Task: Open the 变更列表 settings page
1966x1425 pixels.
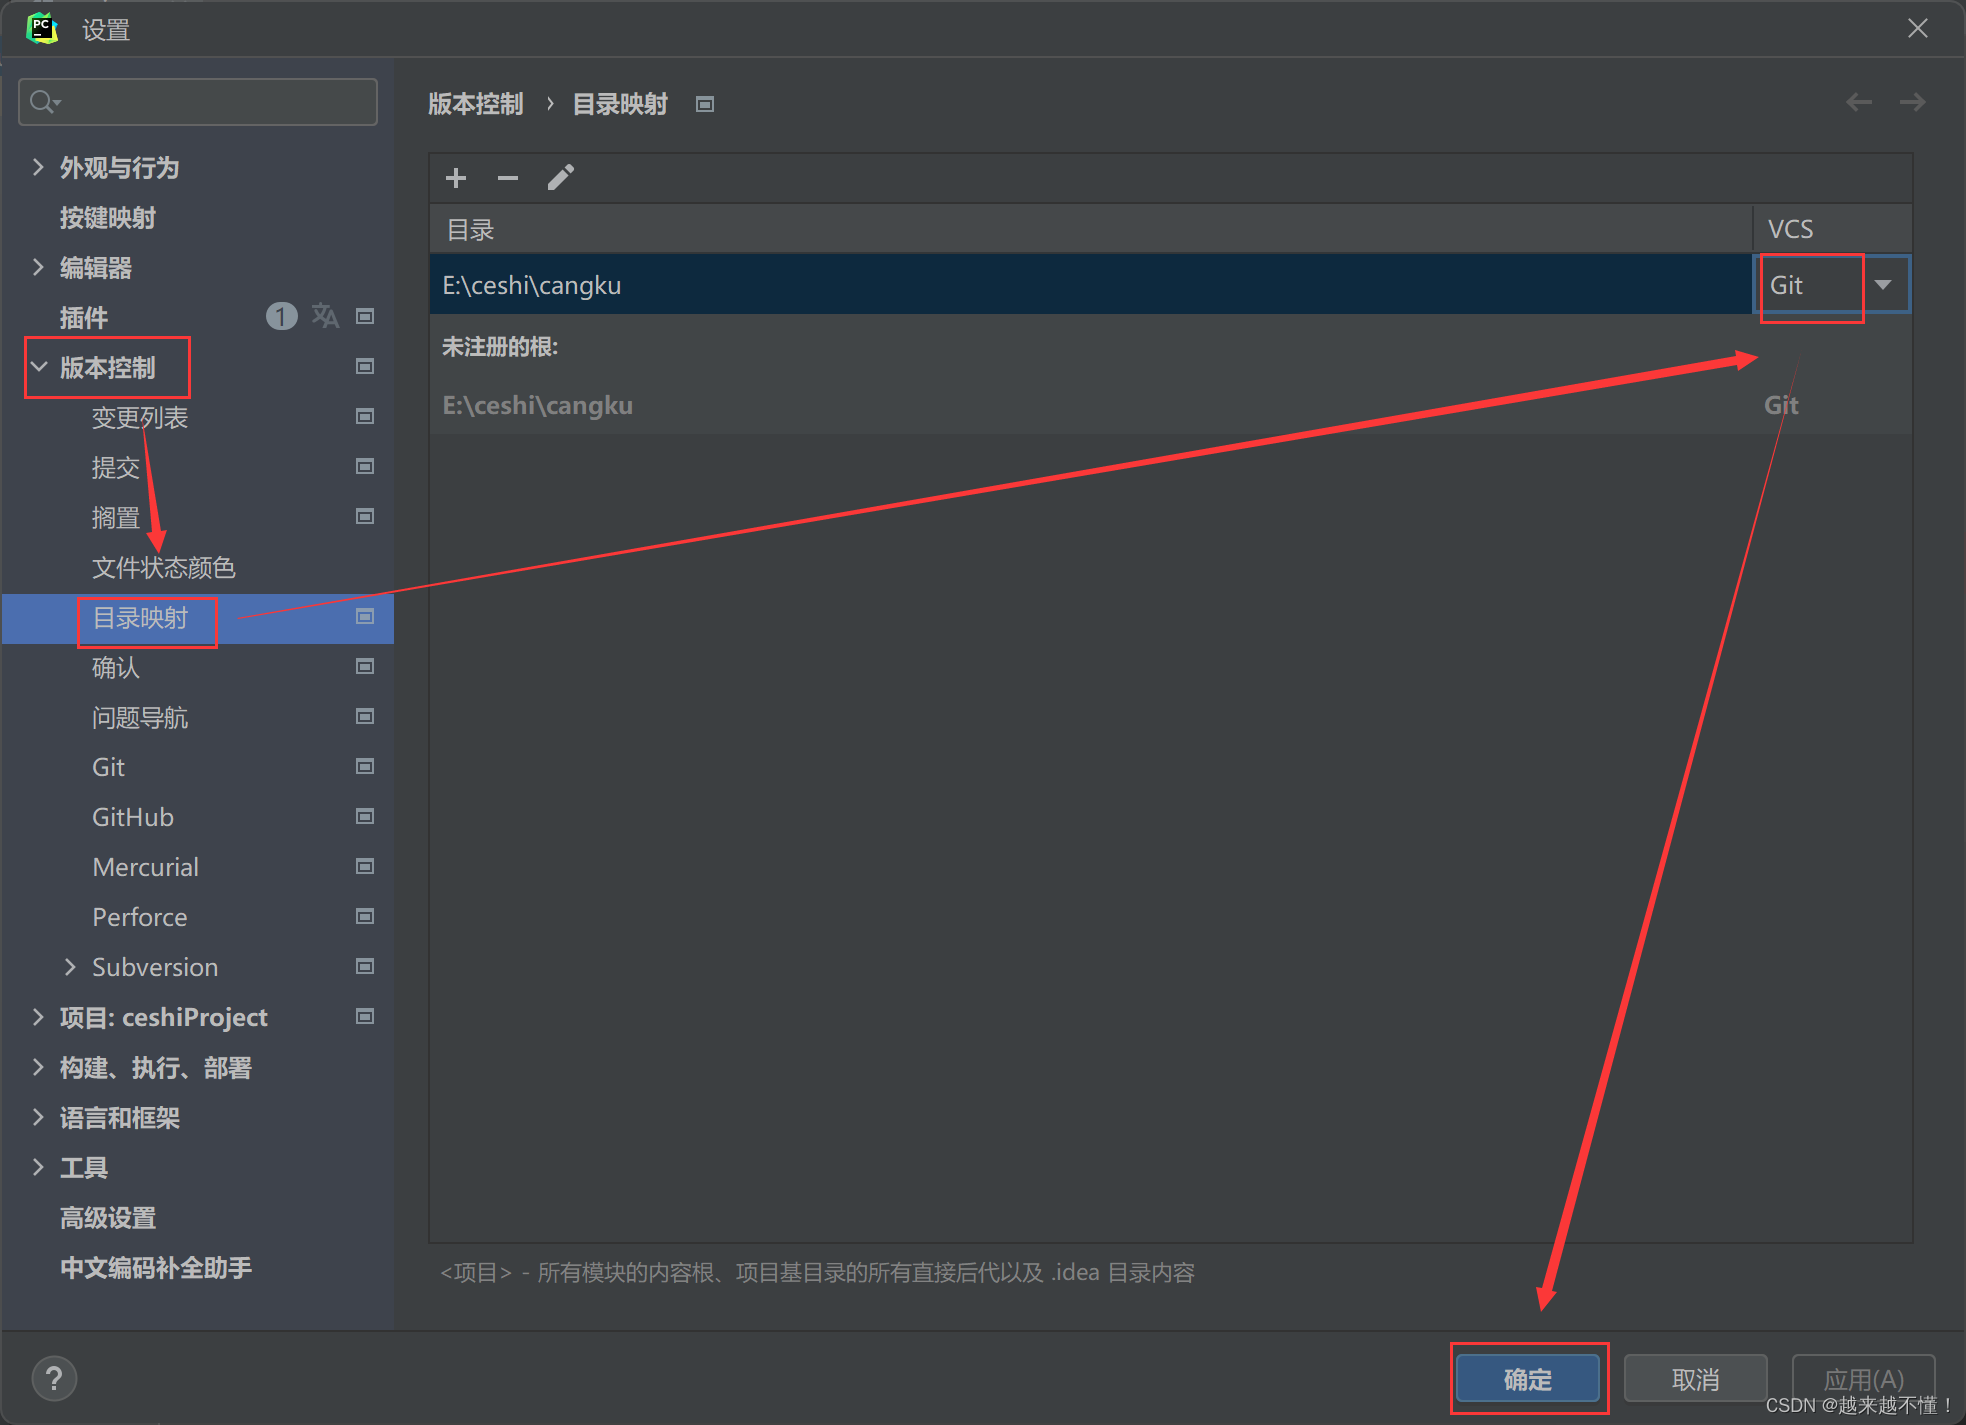Action: tap(140, 418)
